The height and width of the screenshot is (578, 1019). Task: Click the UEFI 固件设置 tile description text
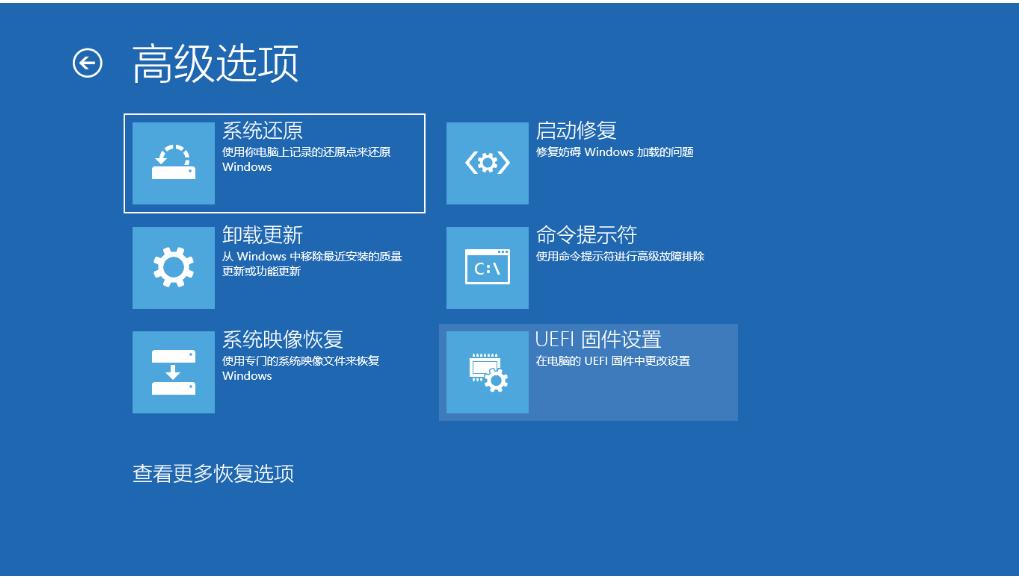tap(615, 360)
